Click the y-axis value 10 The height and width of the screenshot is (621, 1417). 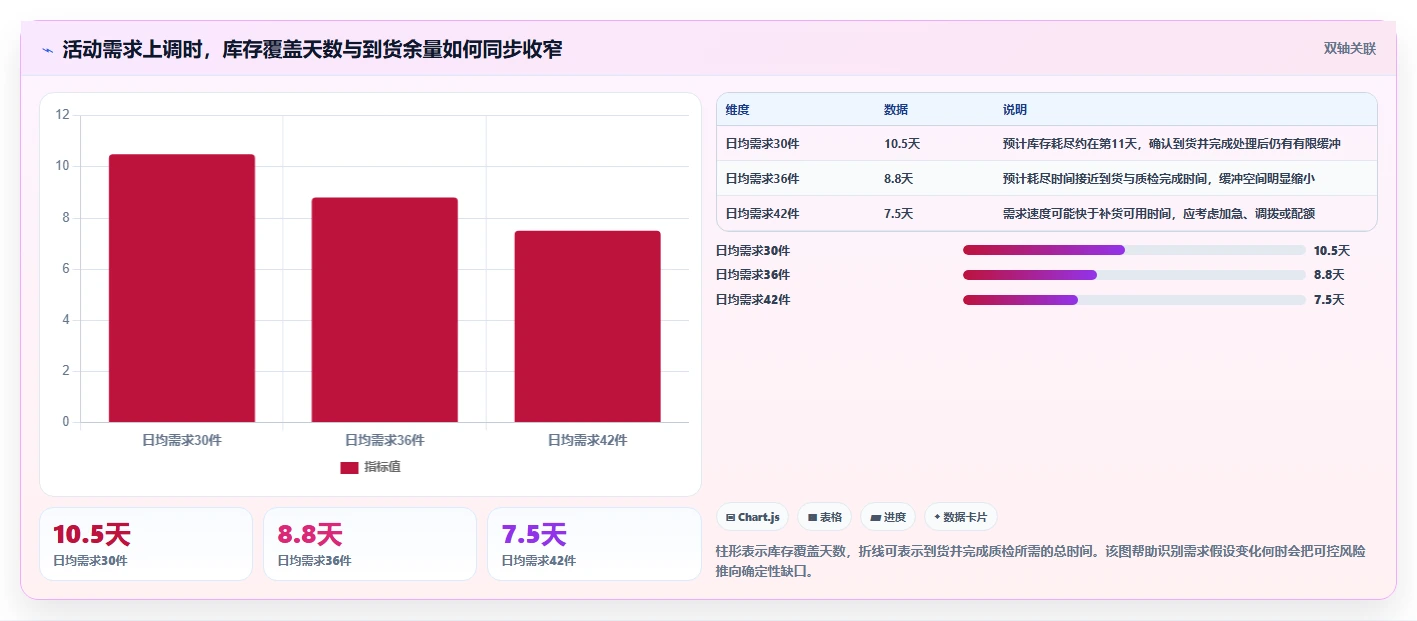[63, 166]
